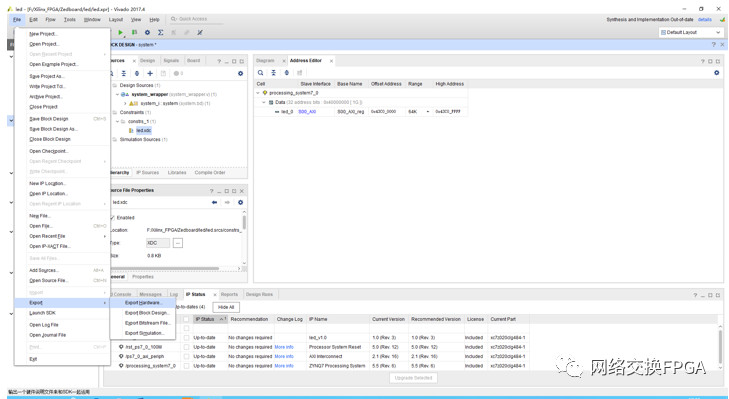Image resolution: width=729 pixels, height=399 pixels.
Task: Open the Range 64K dropdown for led_0
Action: [428, 112]
